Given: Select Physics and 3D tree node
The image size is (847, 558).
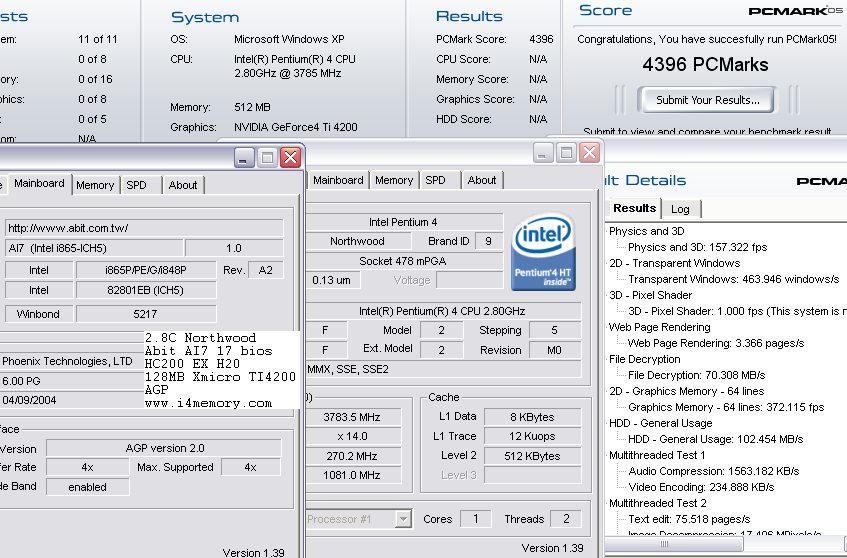Looking at the screenshot, I should pyautogui.click(x=647, y=231).
